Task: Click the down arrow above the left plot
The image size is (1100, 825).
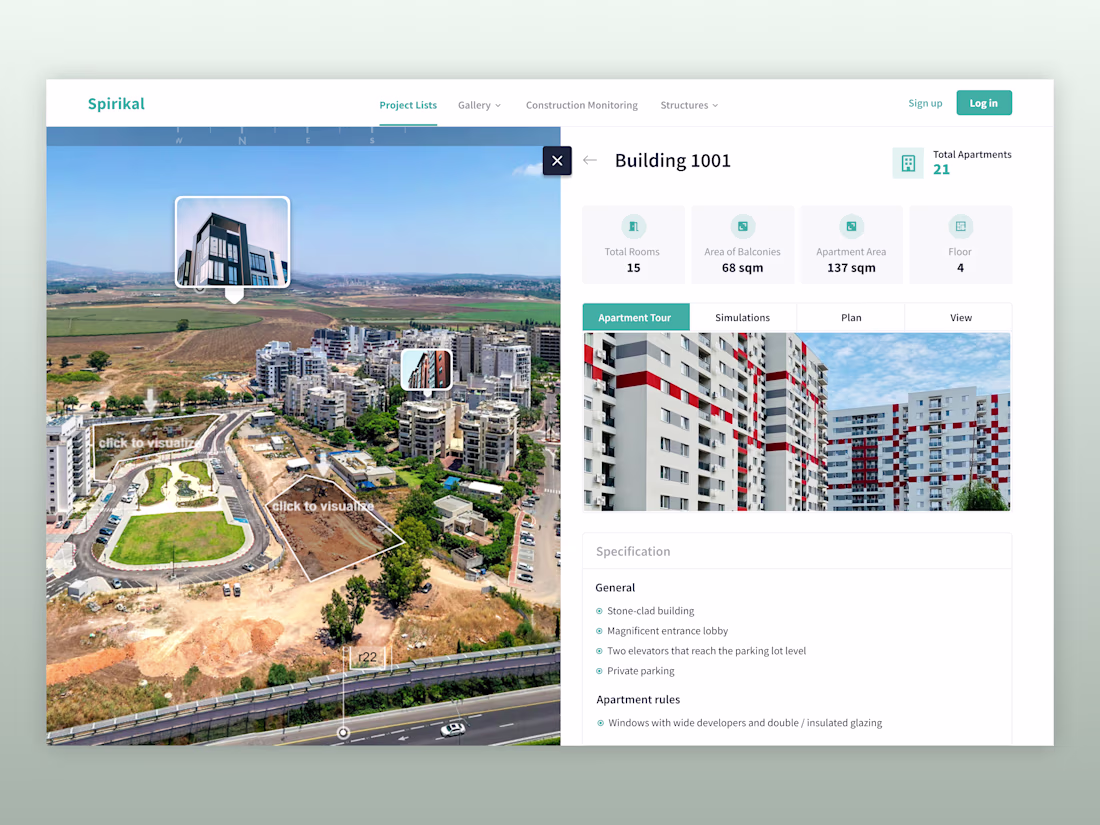Action: pos(150,401)
